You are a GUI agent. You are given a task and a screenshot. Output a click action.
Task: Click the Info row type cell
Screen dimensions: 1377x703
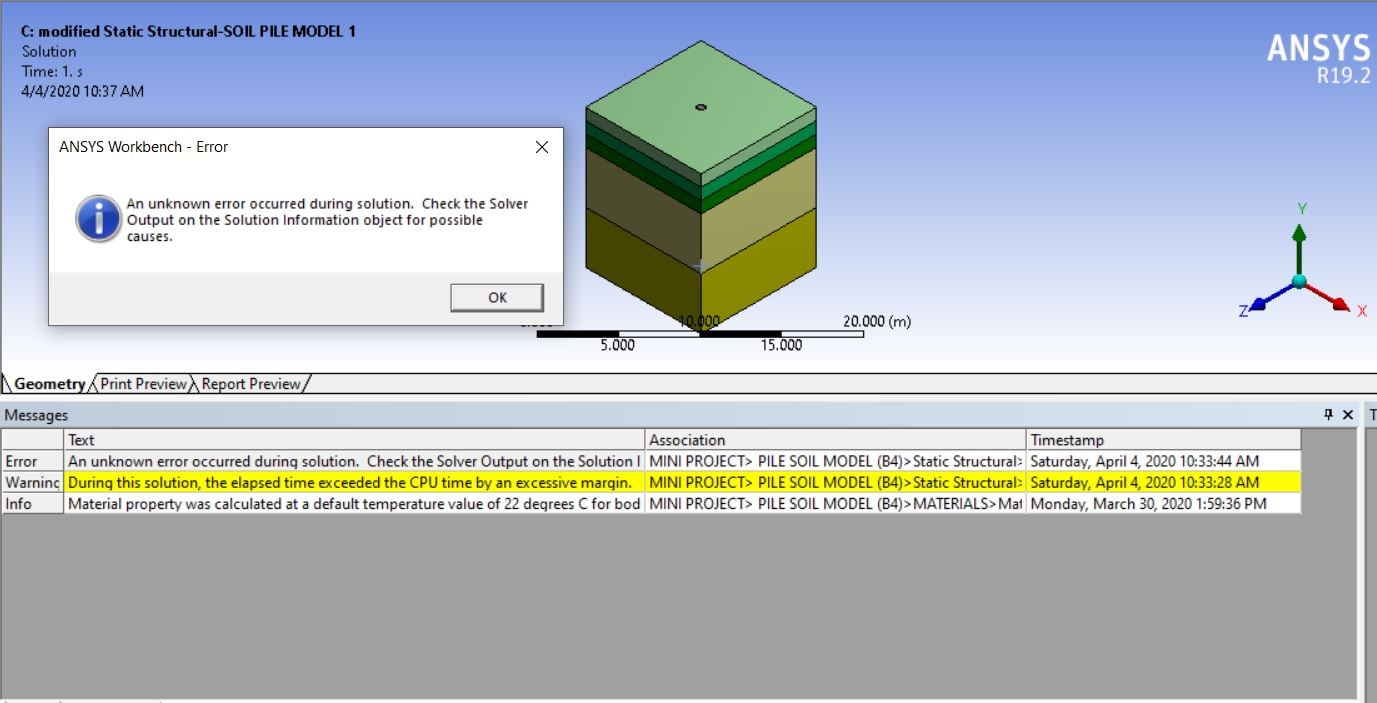[x=32, y=503]
